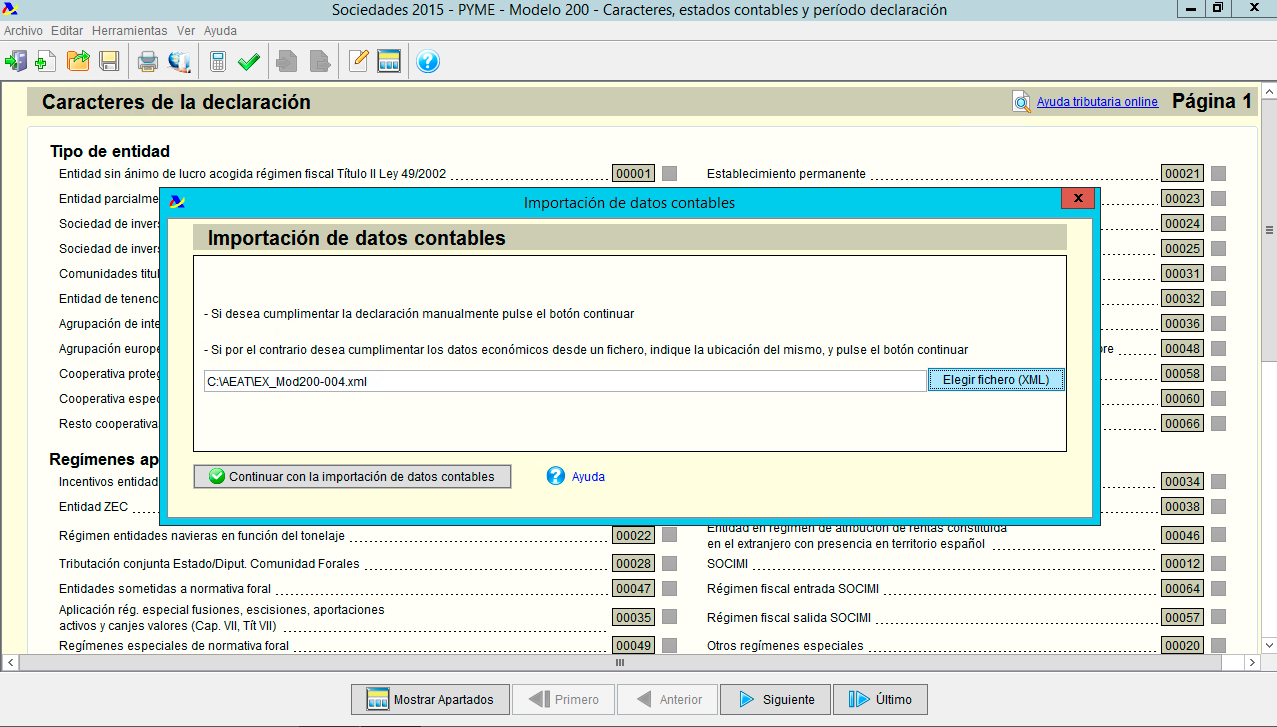Click the Mostrar Apartados button

[x=430, y=700]
